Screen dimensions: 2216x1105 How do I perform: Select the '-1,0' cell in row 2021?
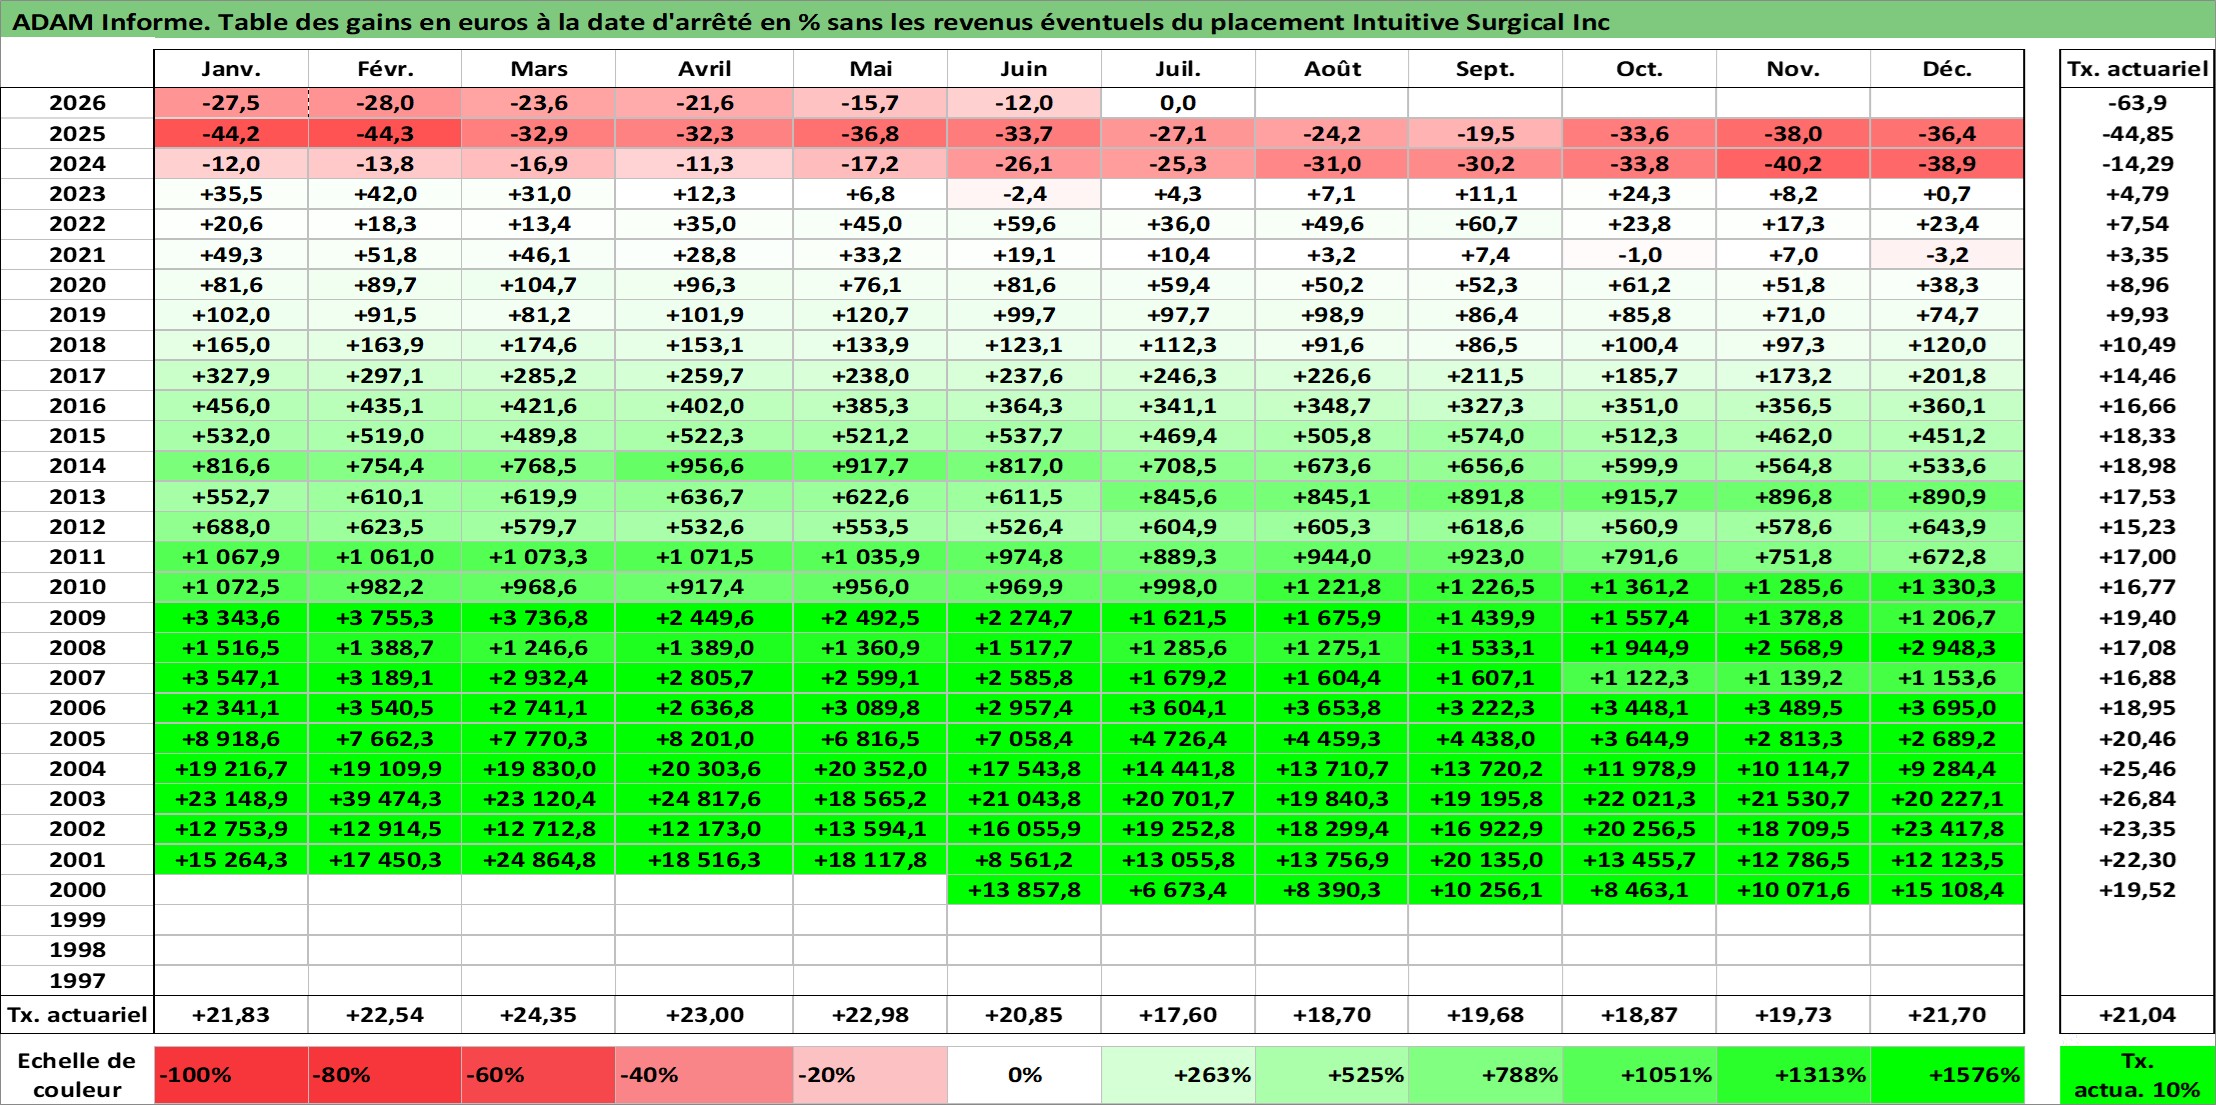click(x=1639, y=254)
